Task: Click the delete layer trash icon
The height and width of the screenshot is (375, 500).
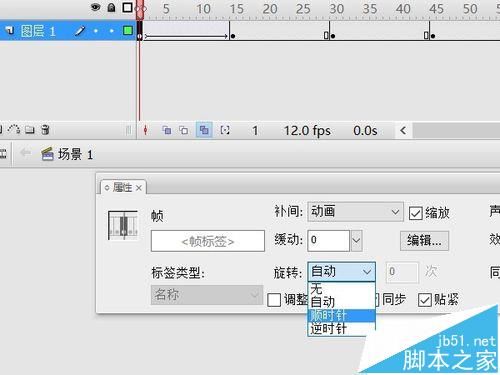Action: click(x=45, y=130)
